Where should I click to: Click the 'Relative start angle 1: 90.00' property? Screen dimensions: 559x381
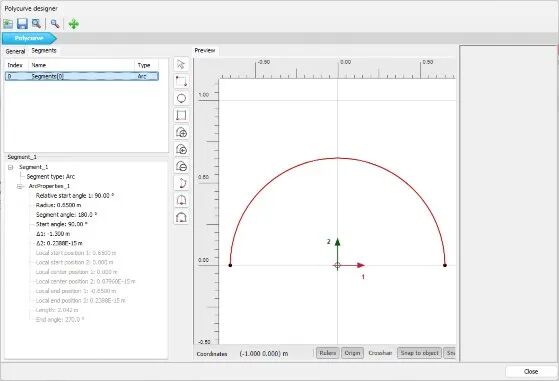pos(75,196)
